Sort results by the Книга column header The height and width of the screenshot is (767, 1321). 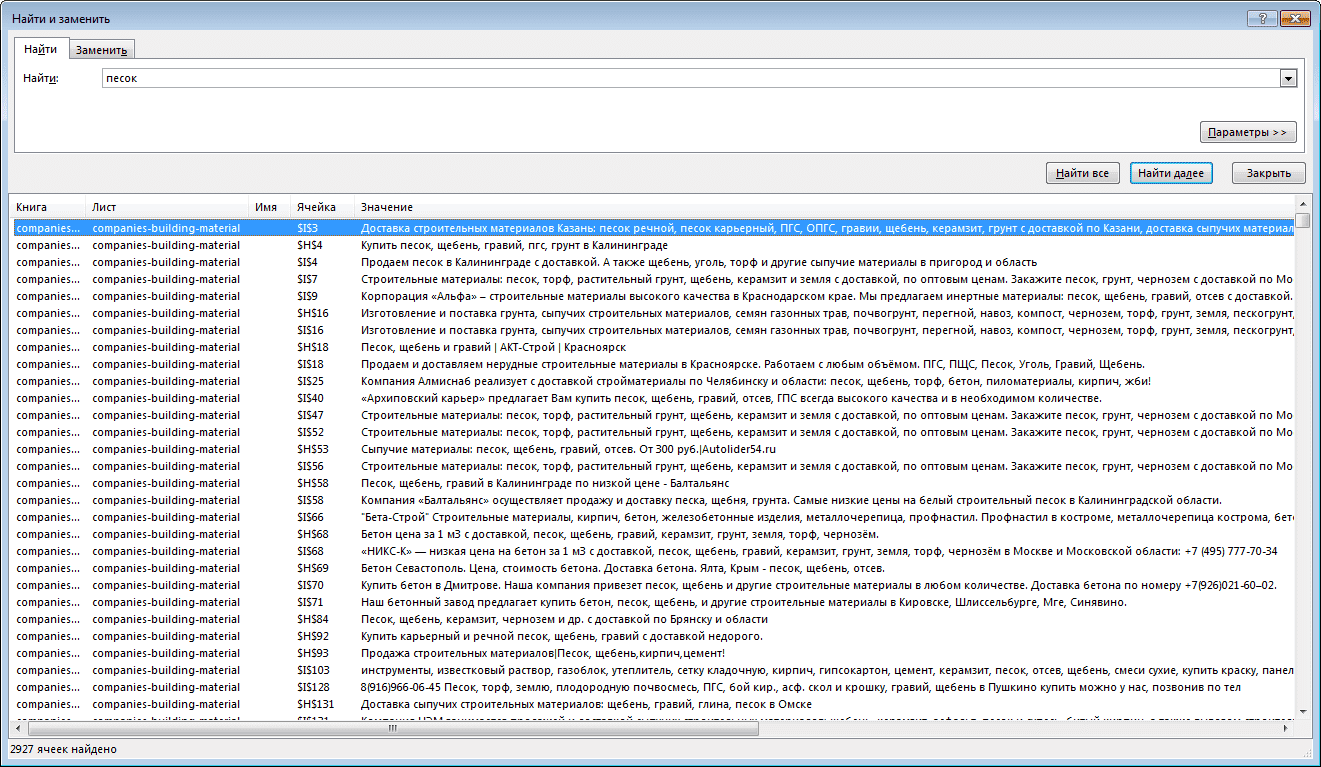click(47, 207)
